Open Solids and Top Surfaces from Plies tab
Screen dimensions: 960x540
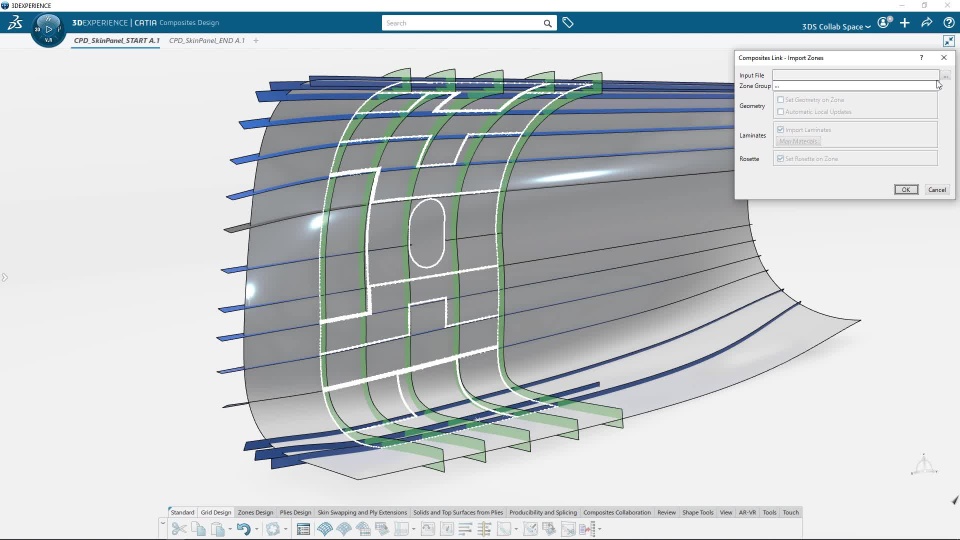[x=458, y=512]
